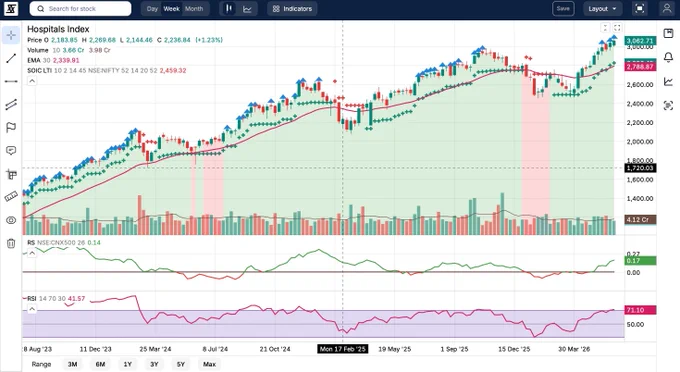This screenshot has height=372, width=680.
Task: Switch to Day timeframe
Action: (152, 9)
